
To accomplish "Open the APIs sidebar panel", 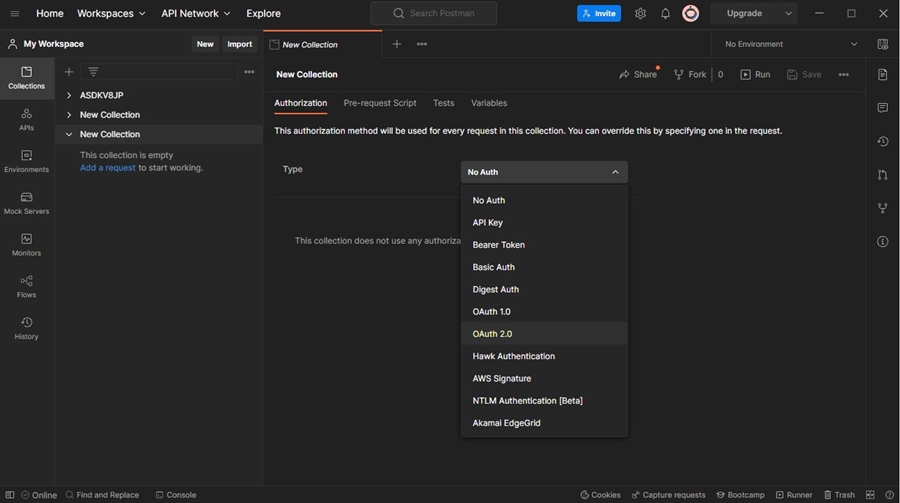I will tap(26, 120).
